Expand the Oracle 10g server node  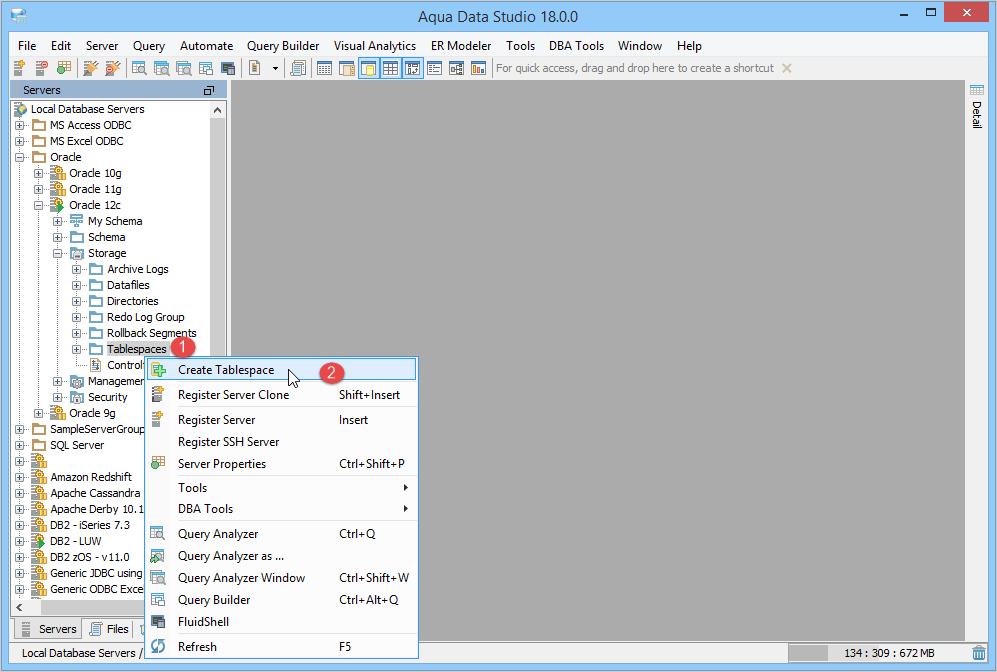coord(39,173)
